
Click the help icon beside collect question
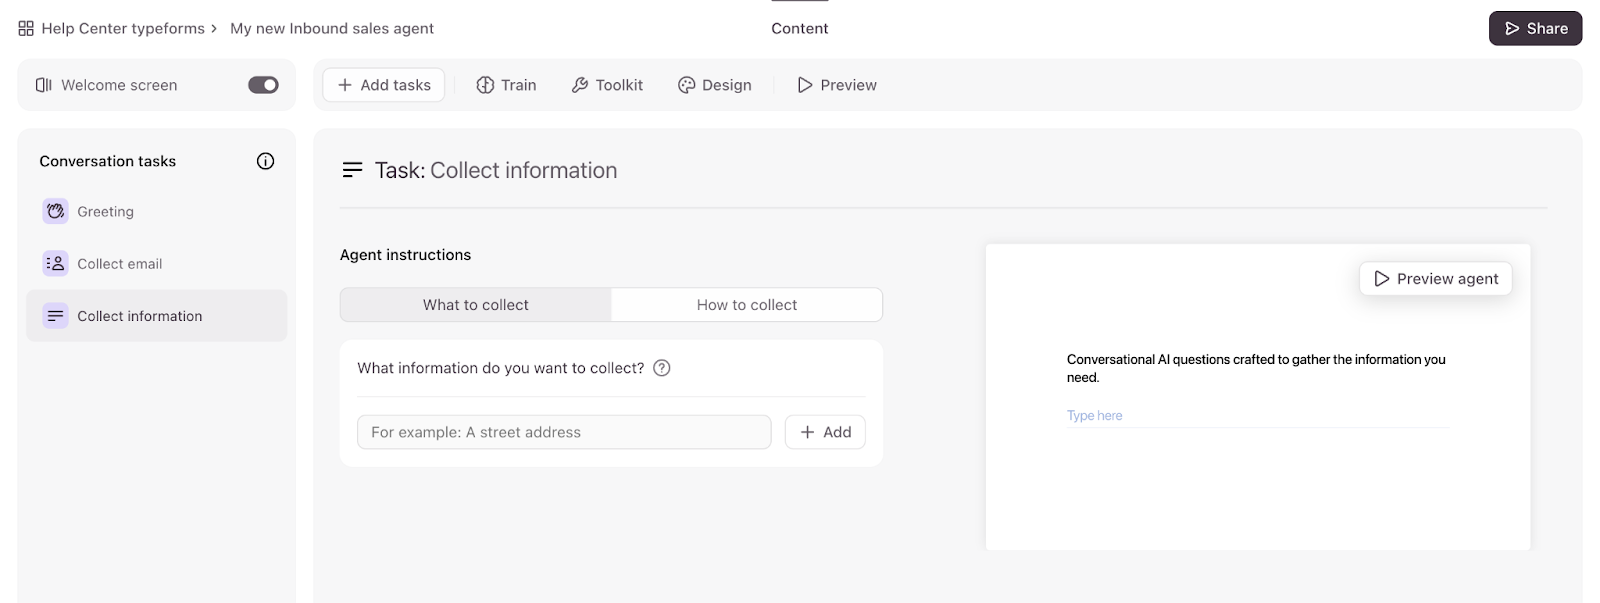point(661,368)
